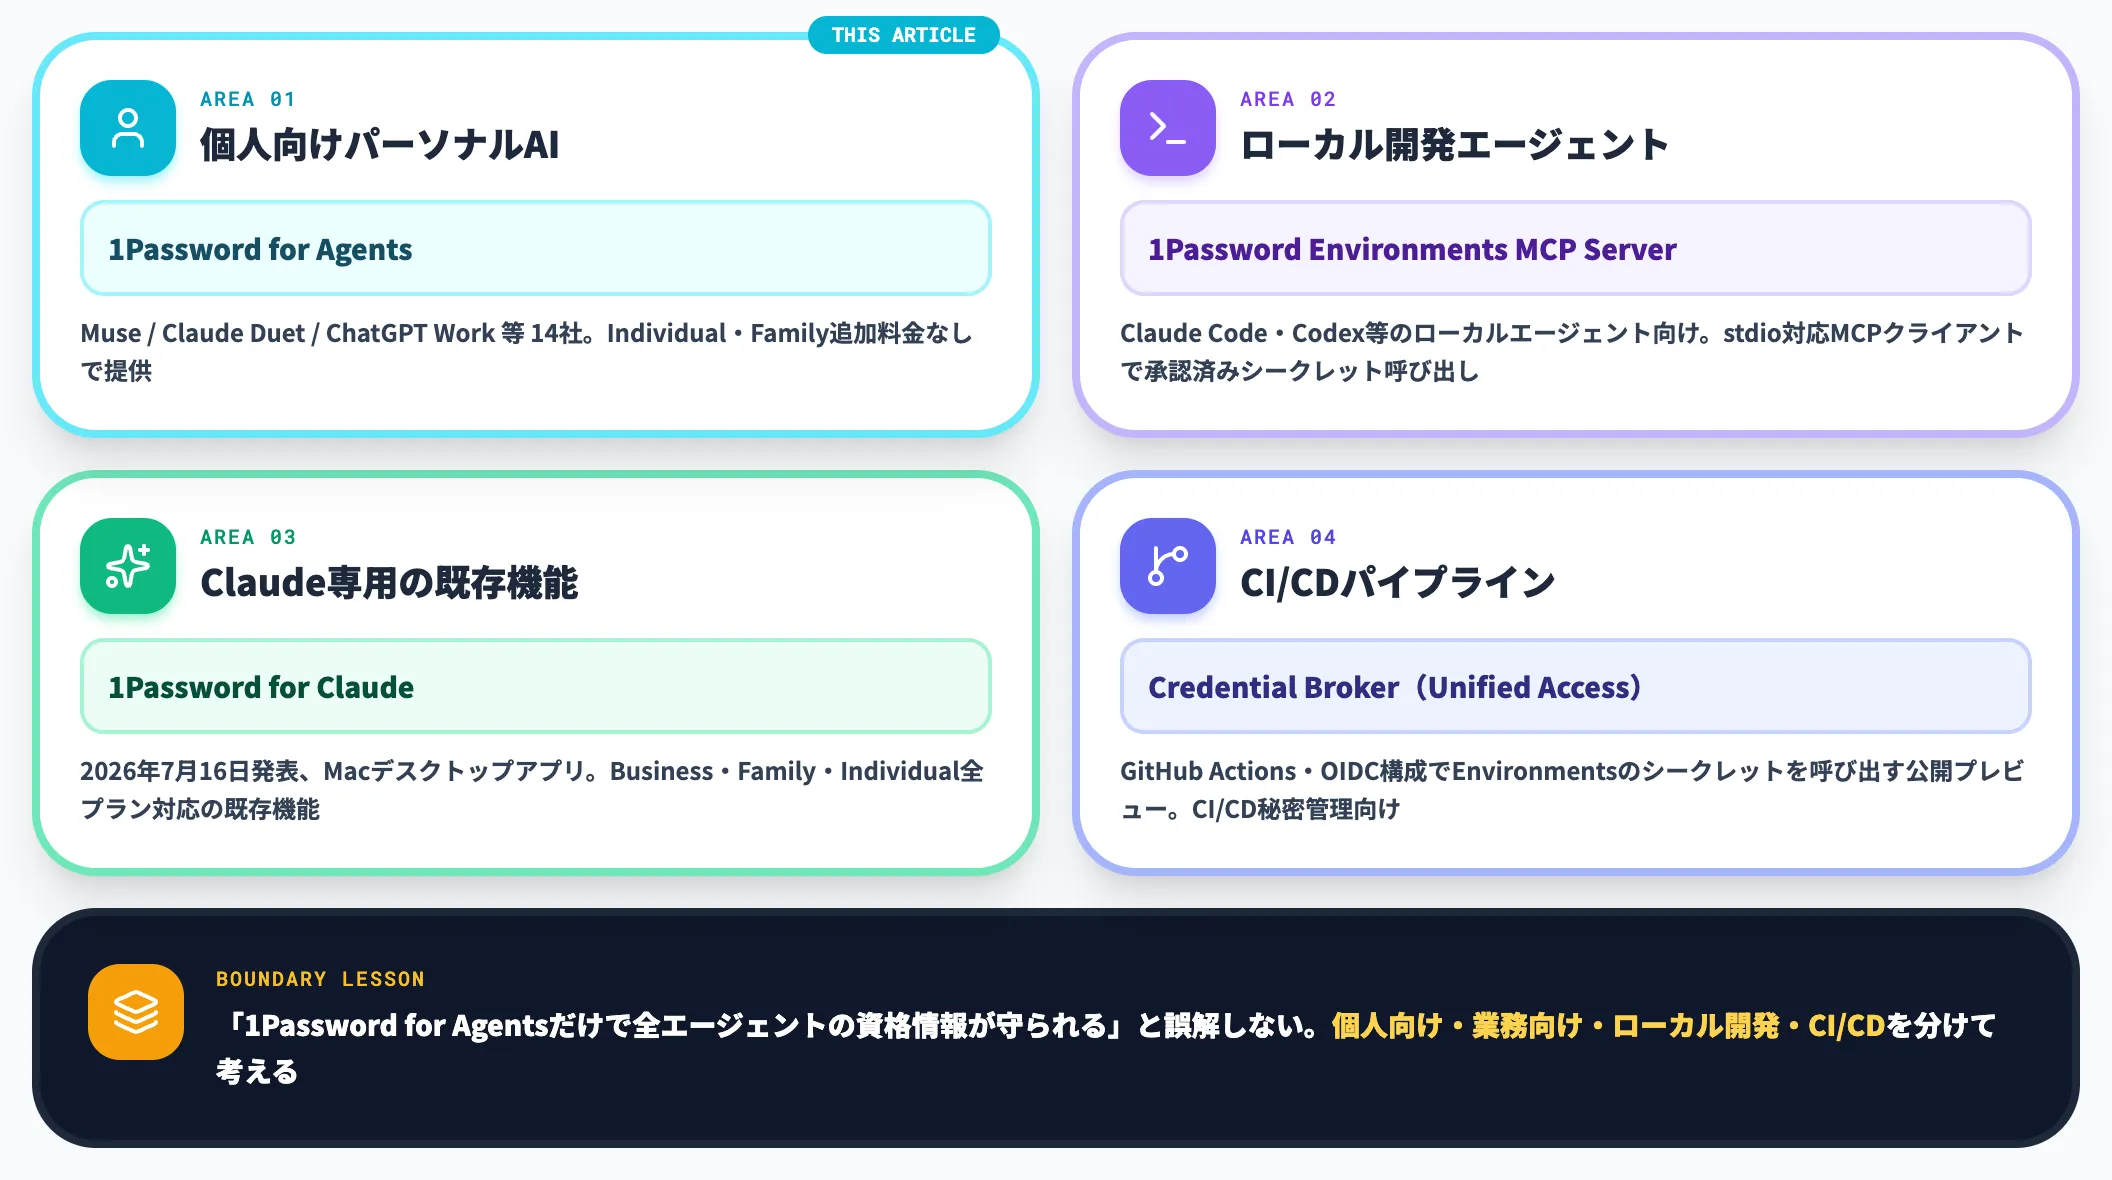The image size is (2112, 1180).
Task: Click the description starting with GitHub Actions・OIDC
Action: (1572, 790)
